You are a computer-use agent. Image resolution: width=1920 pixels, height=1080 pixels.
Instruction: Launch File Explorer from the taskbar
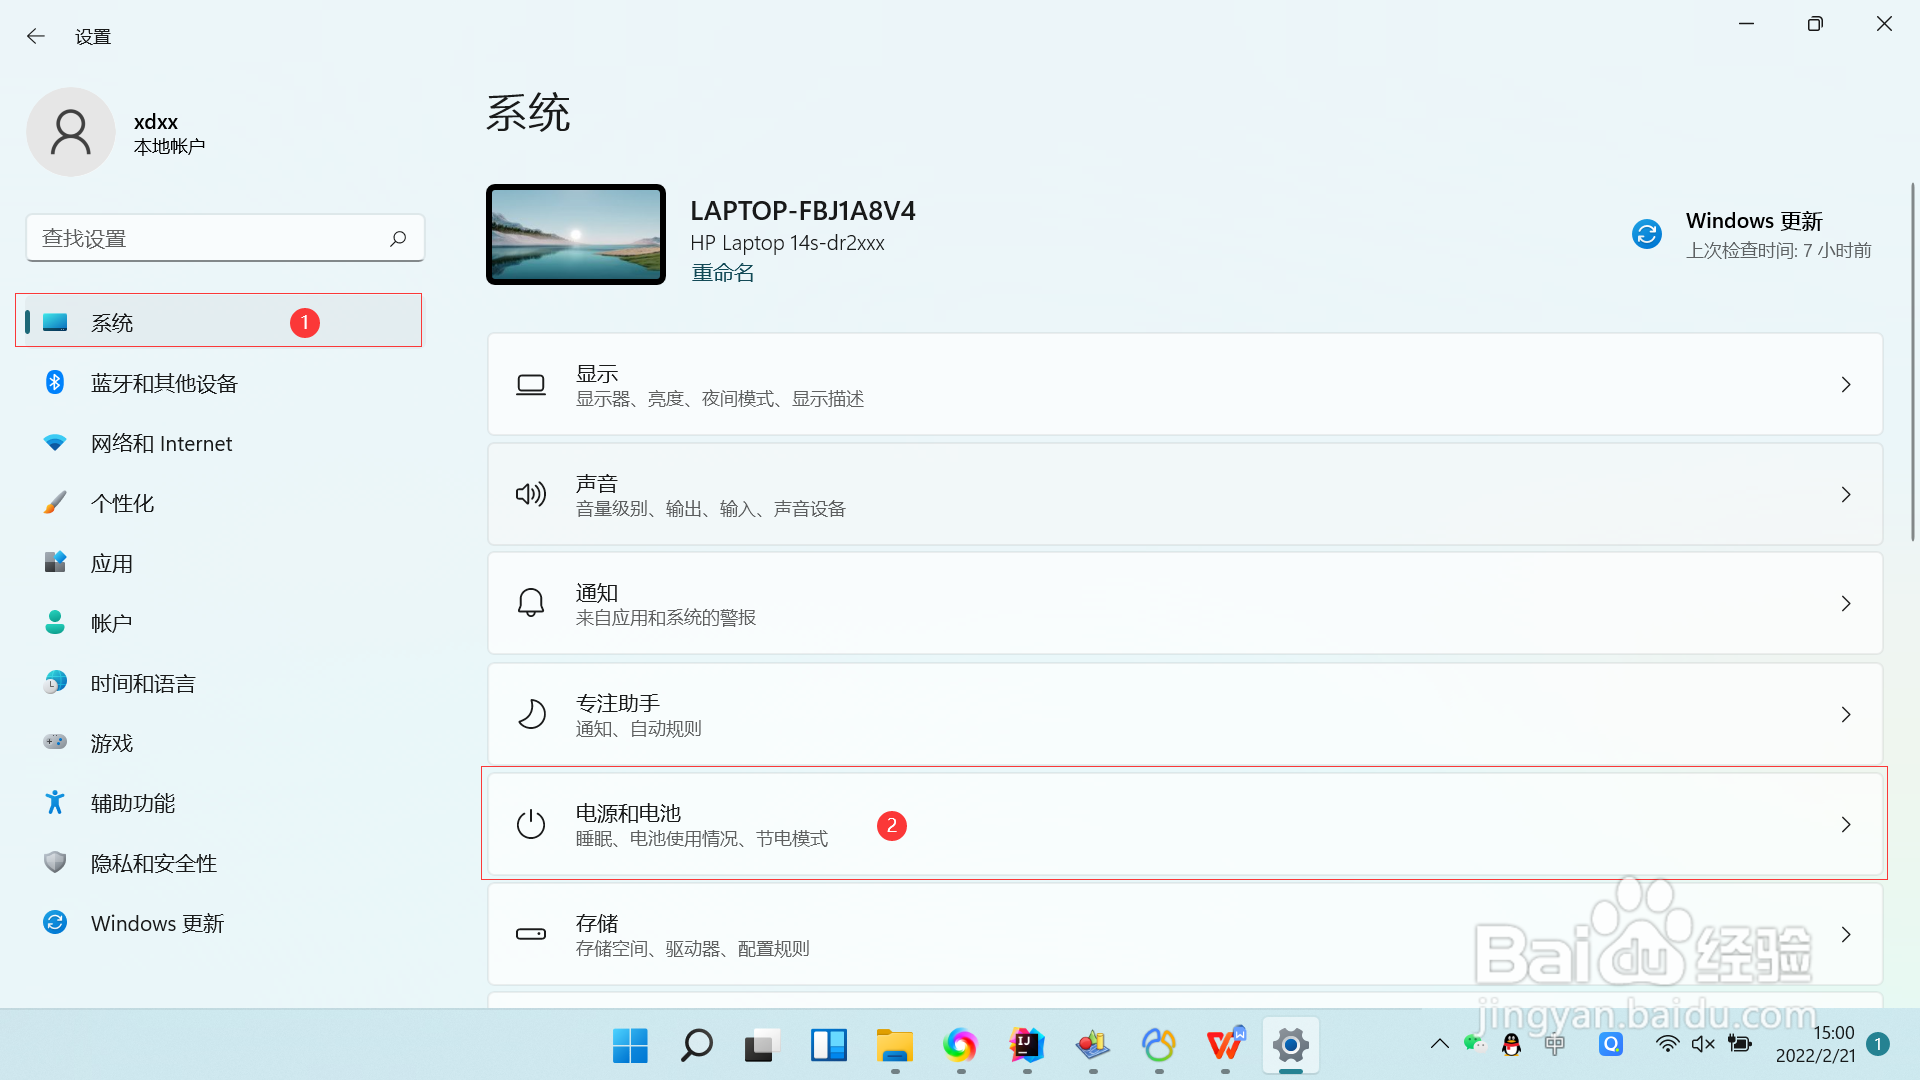click(x=894, y=1046)
